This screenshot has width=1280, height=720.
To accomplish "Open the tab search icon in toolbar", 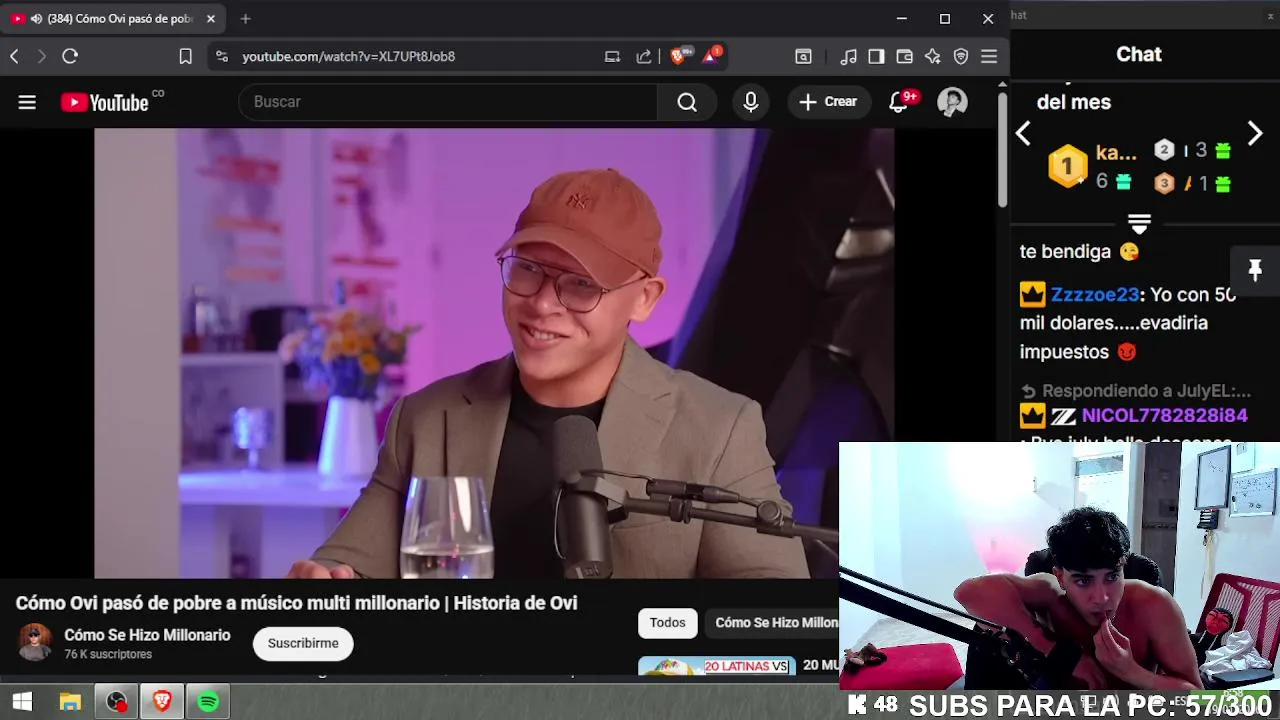I will [803, 56].
